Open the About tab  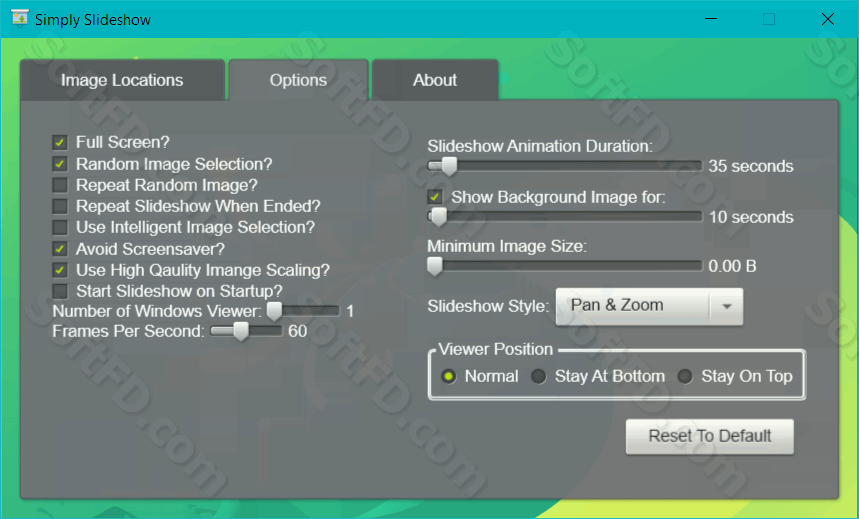435,80
